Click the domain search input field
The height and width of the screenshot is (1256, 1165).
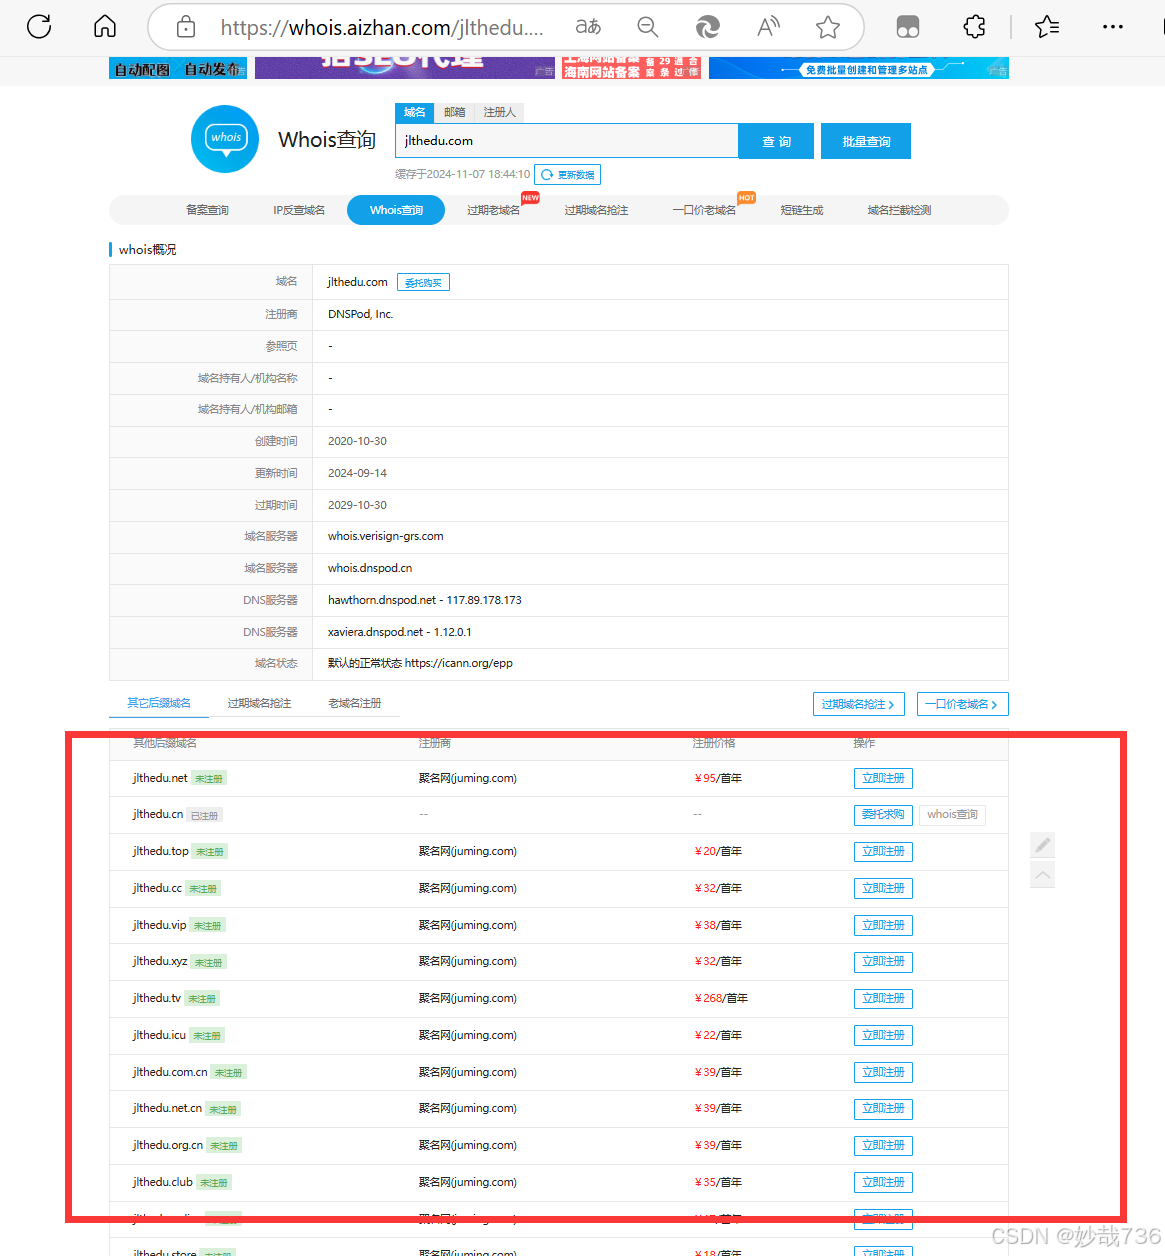(x=567, y=141)
